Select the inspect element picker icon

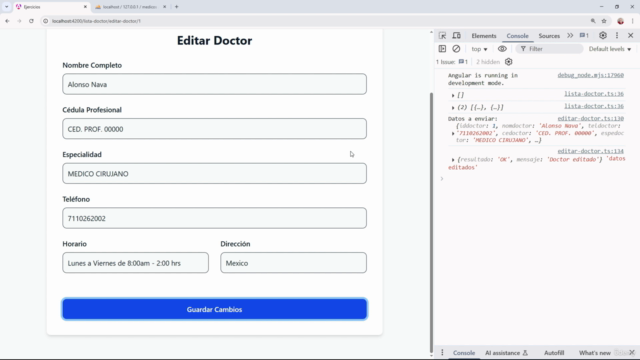tap(442, 36)
